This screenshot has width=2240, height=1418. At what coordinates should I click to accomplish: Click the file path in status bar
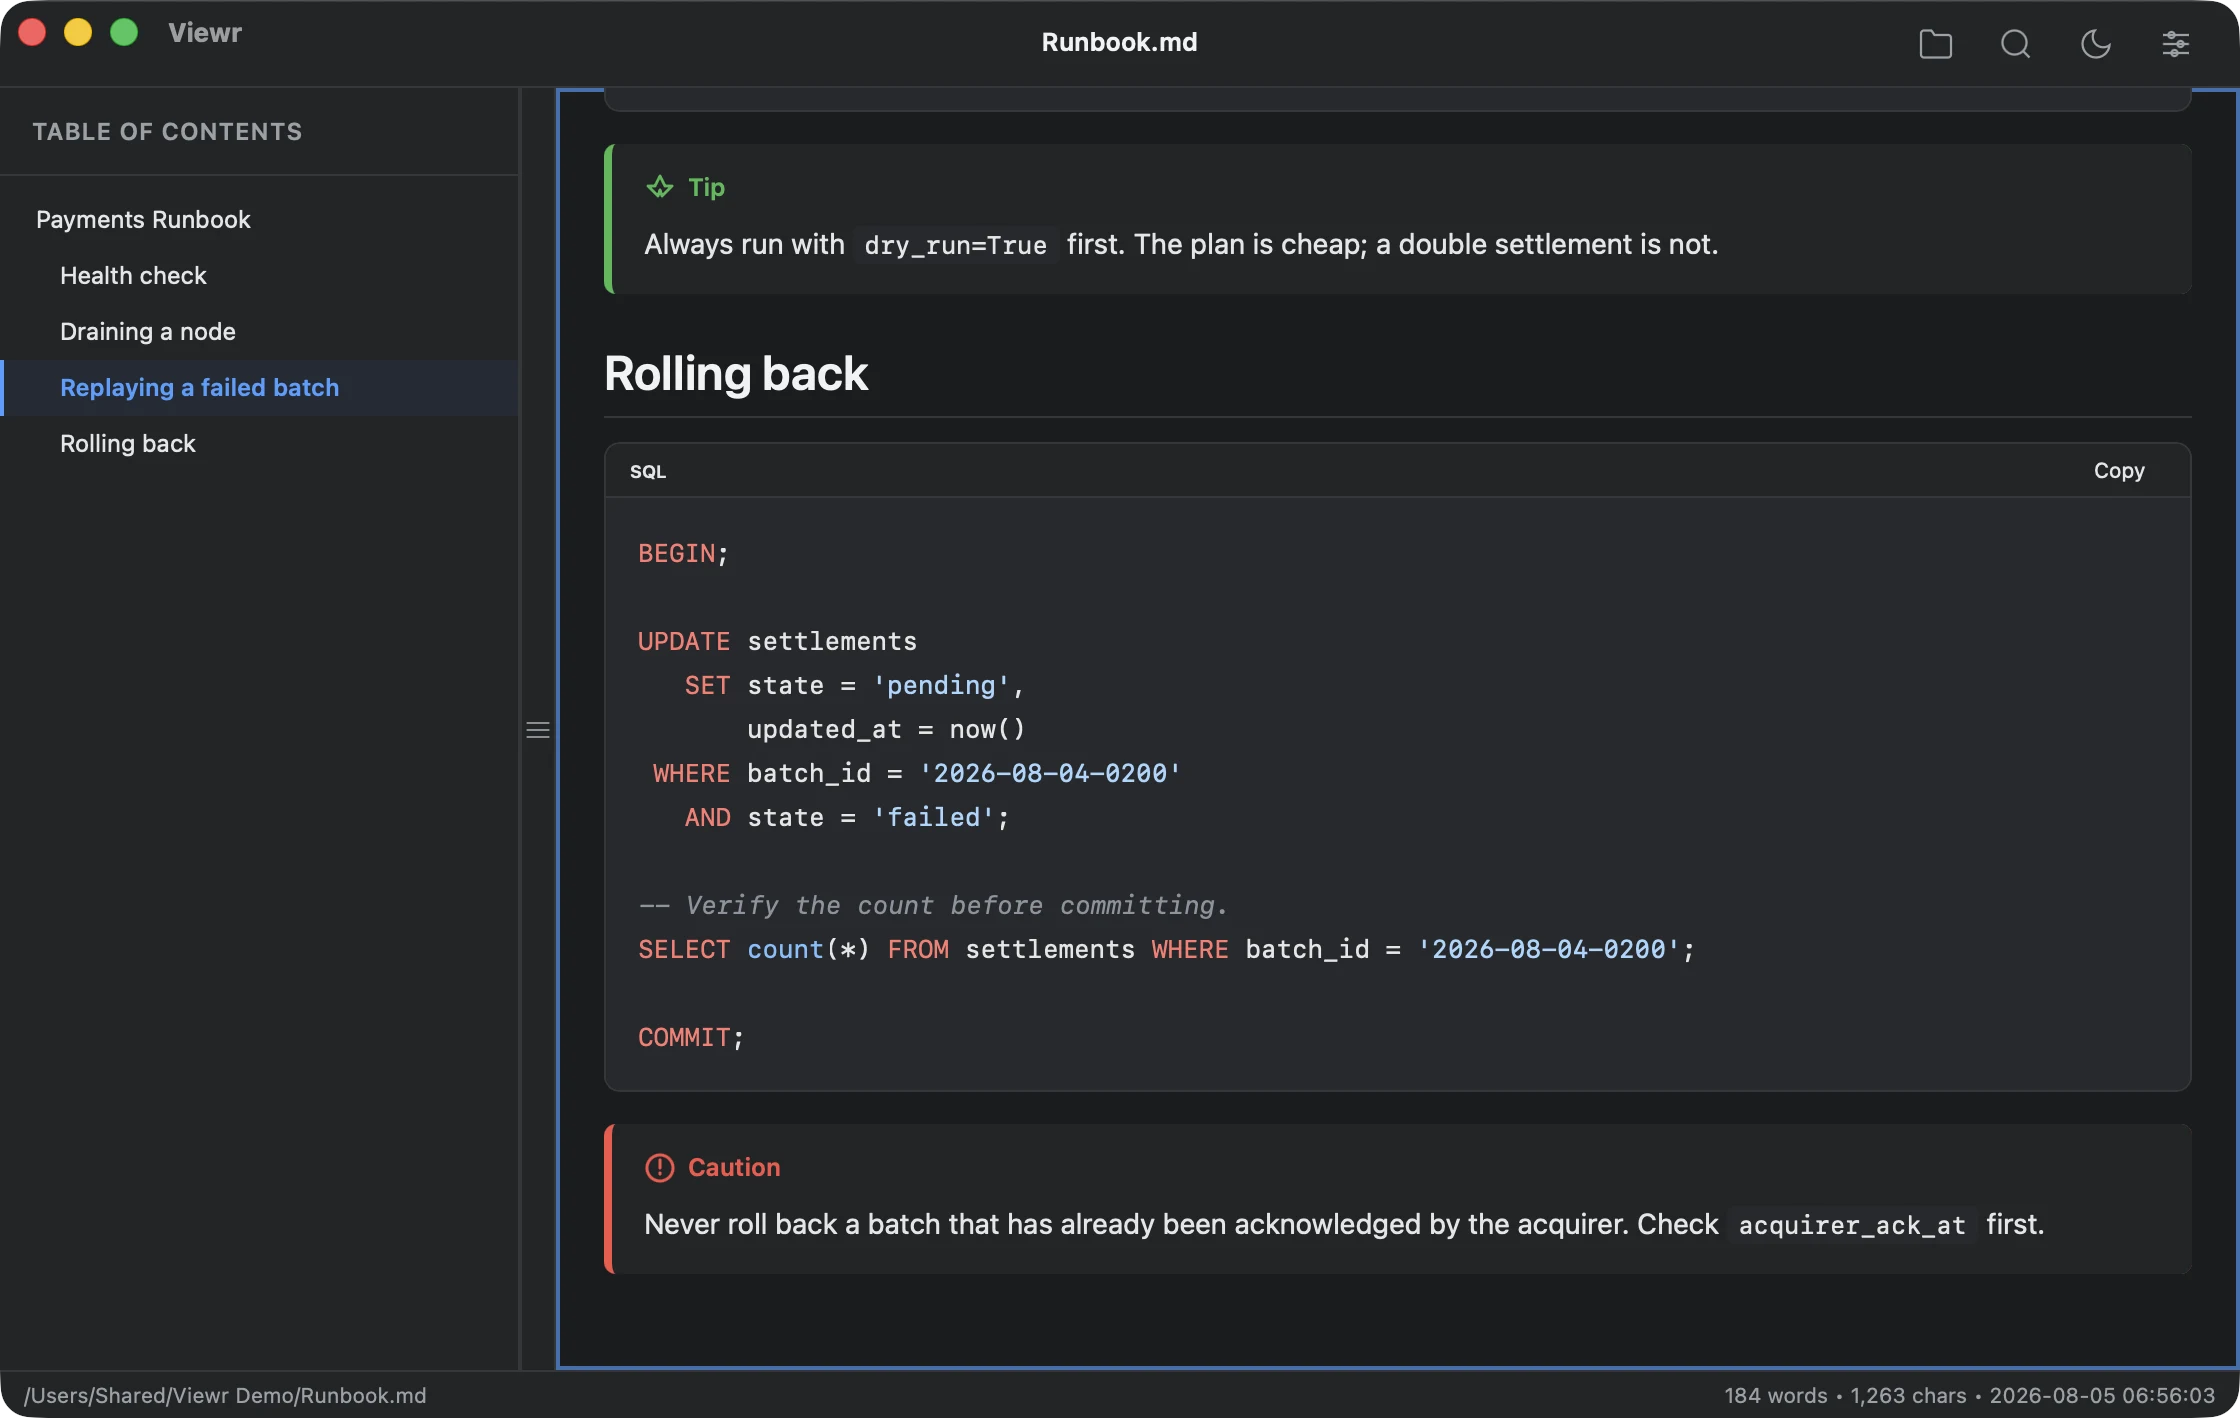[x=225, y=1395]
